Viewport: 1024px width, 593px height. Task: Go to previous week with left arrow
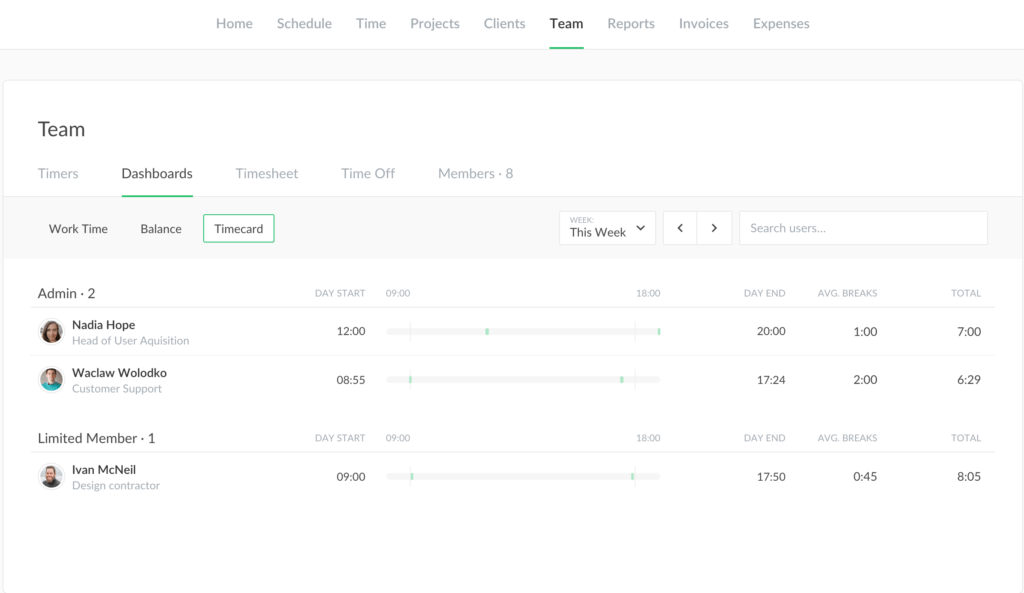coord(680,228)
